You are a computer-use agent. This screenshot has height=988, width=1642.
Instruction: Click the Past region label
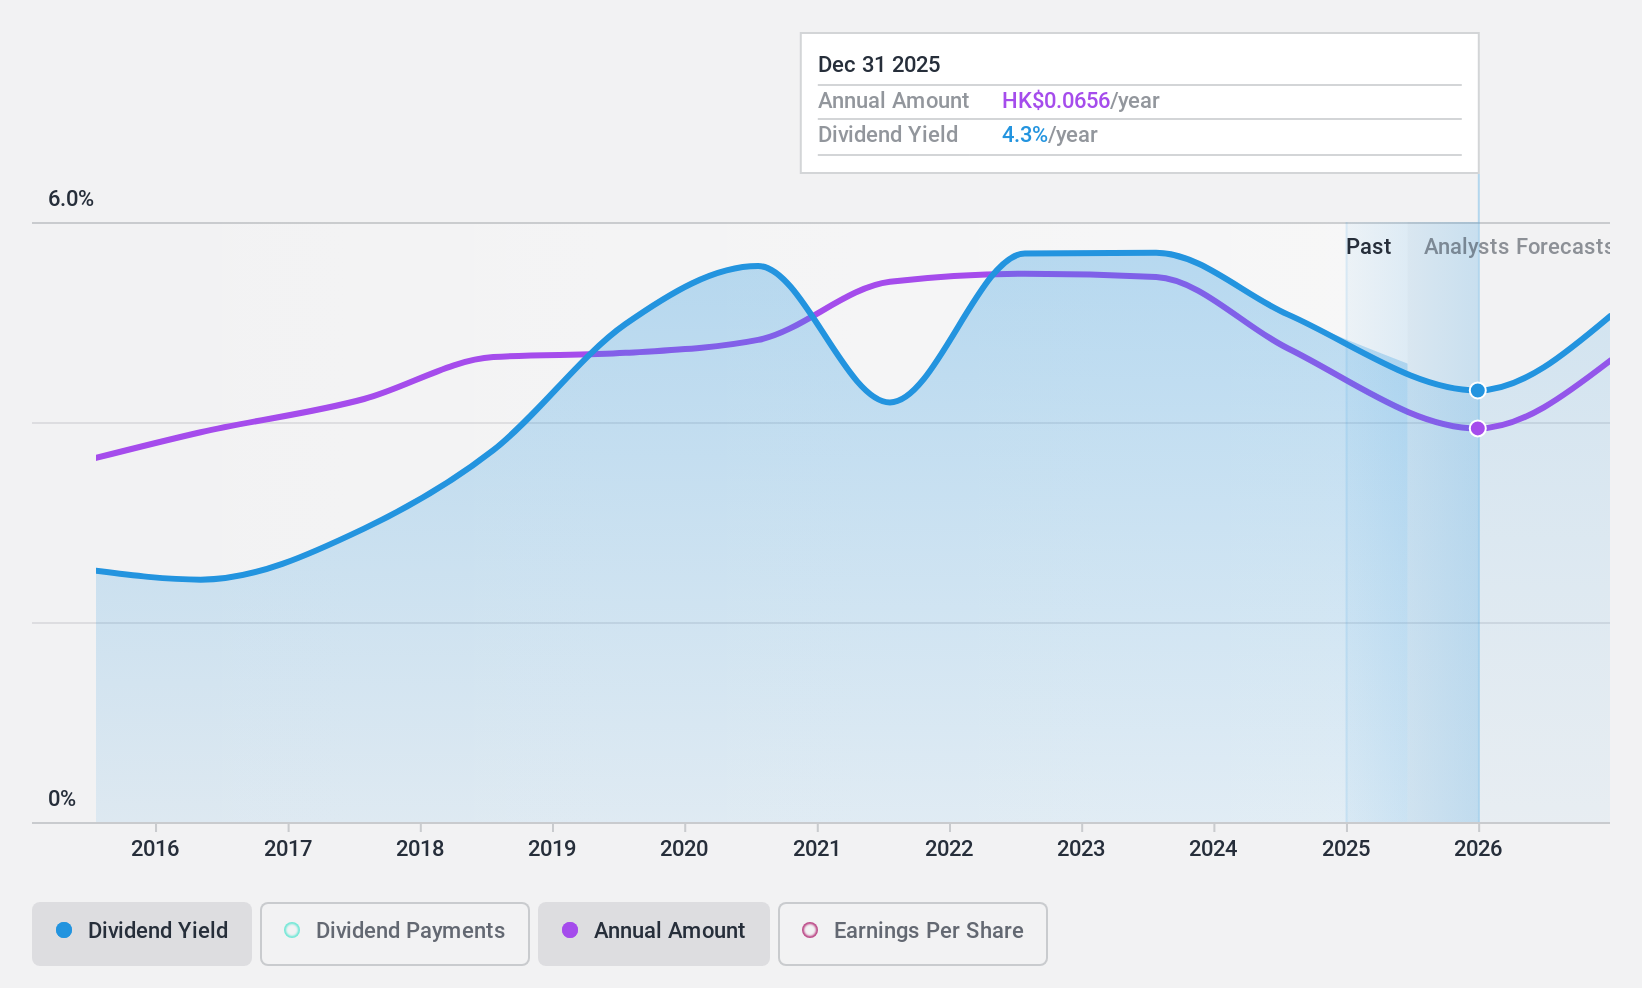tap(1368, 247)
